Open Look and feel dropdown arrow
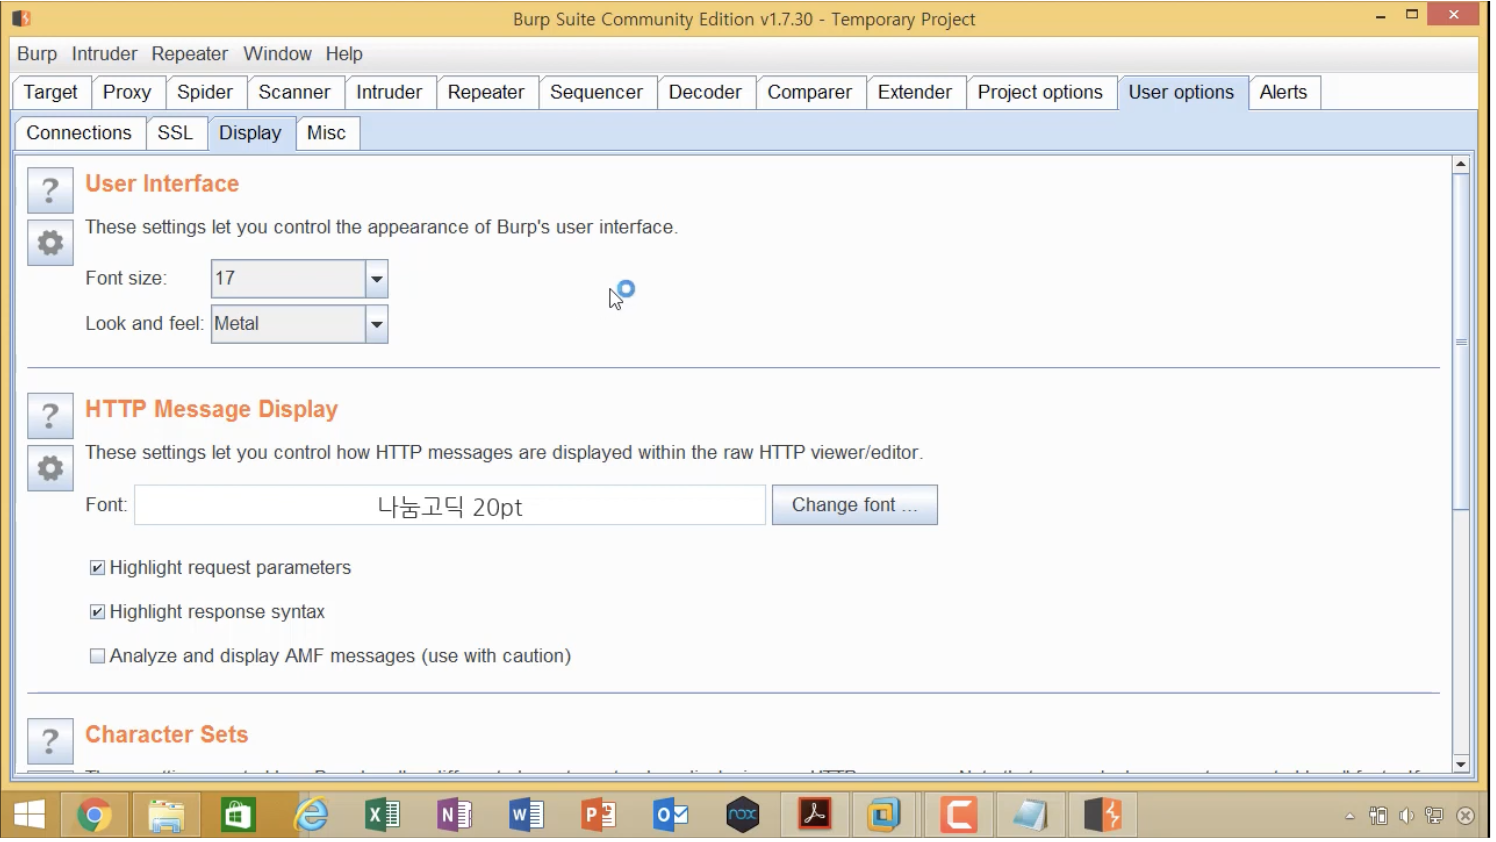 pyautogui.click(x=376, y=324)
